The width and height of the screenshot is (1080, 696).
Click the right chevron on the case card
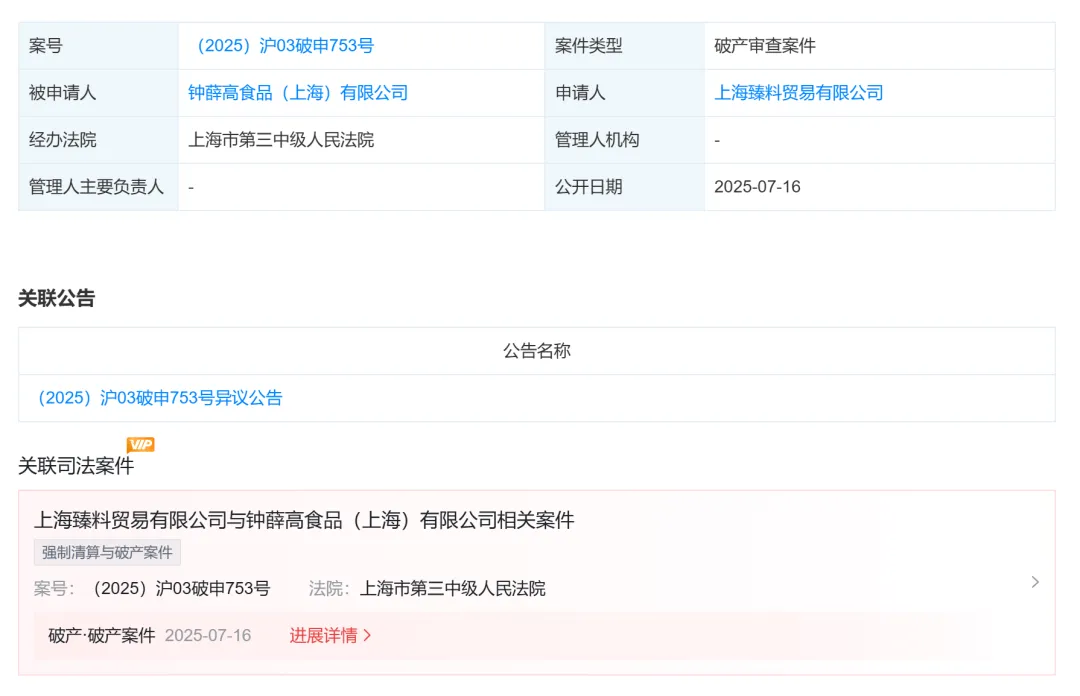1034,580
